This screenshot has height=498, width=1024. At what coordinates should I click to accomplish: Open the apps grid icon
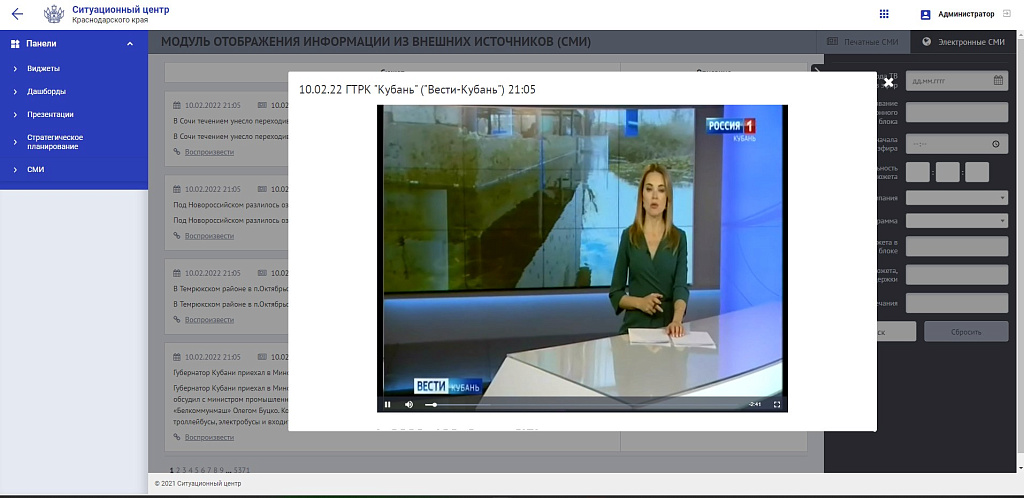(x=884, y=14)
